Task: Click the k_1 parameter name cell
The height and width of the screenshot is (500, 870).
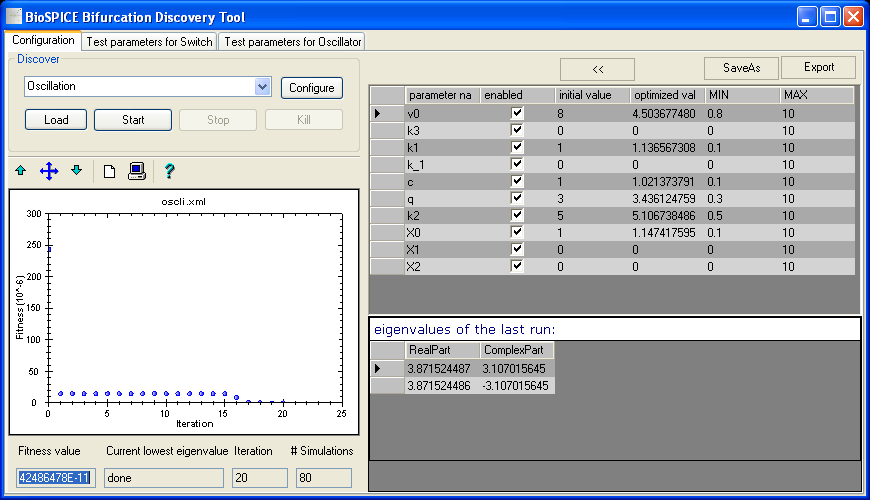Action: [442, 165]
